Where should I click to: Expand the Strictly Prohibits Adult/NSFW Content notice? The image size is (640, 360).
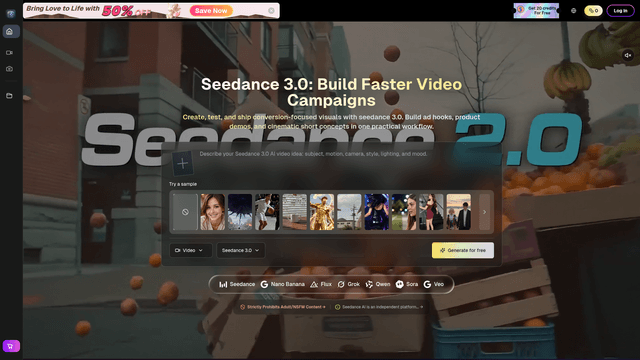(x=283, y=307)
